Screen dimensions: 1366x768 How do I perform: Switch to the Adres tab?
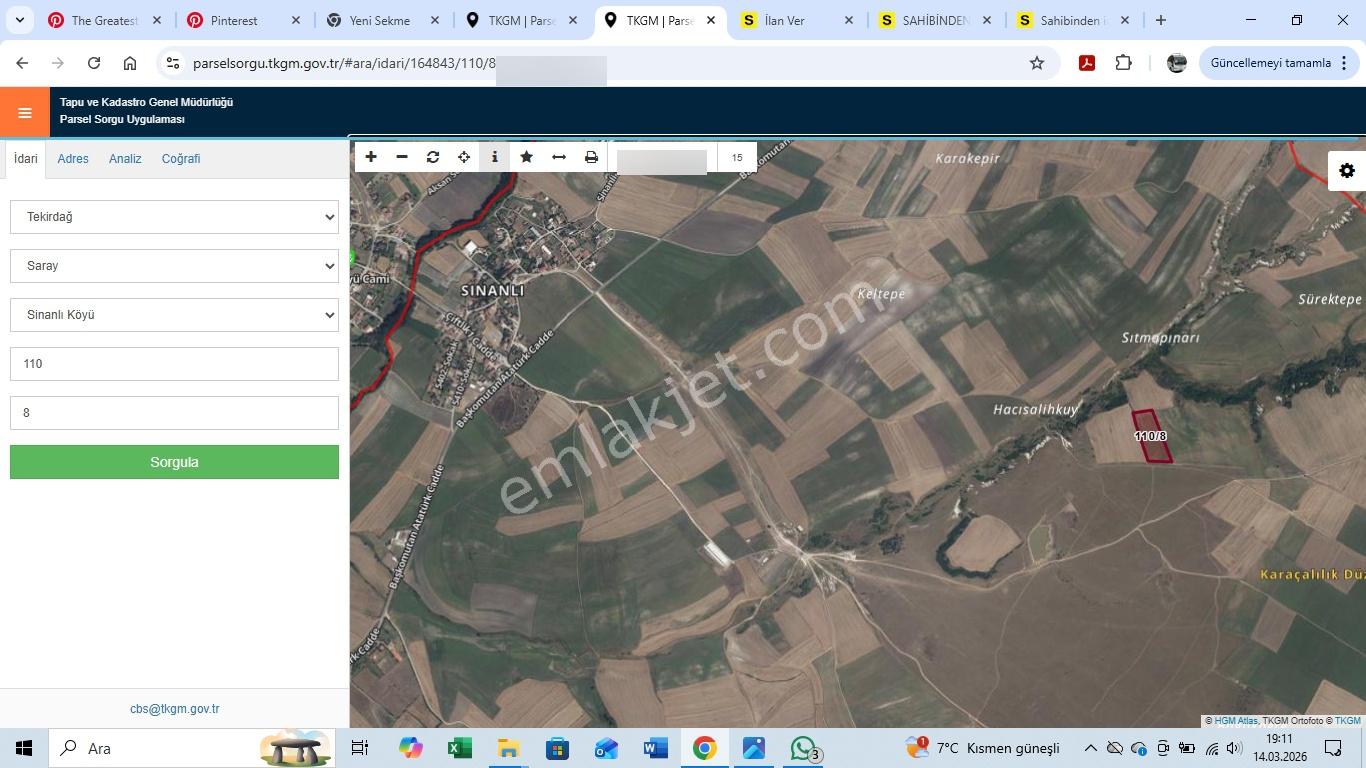[73, 159]
